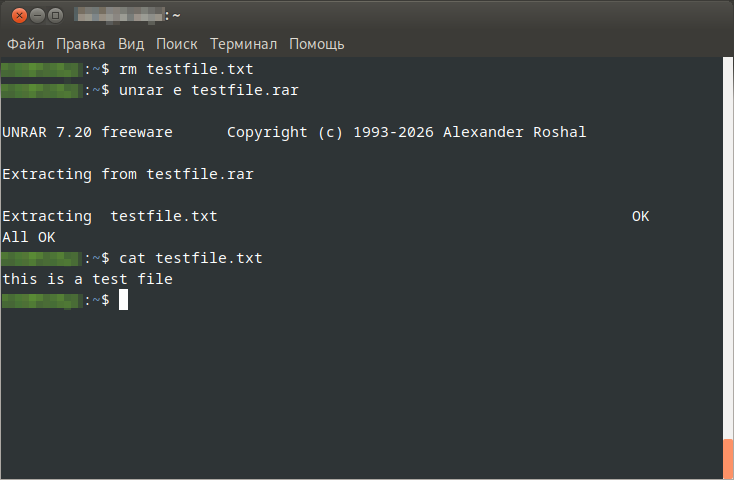Click the 'rm testfile.txt' command text
The image size is (734, 480).
(186, 69)
